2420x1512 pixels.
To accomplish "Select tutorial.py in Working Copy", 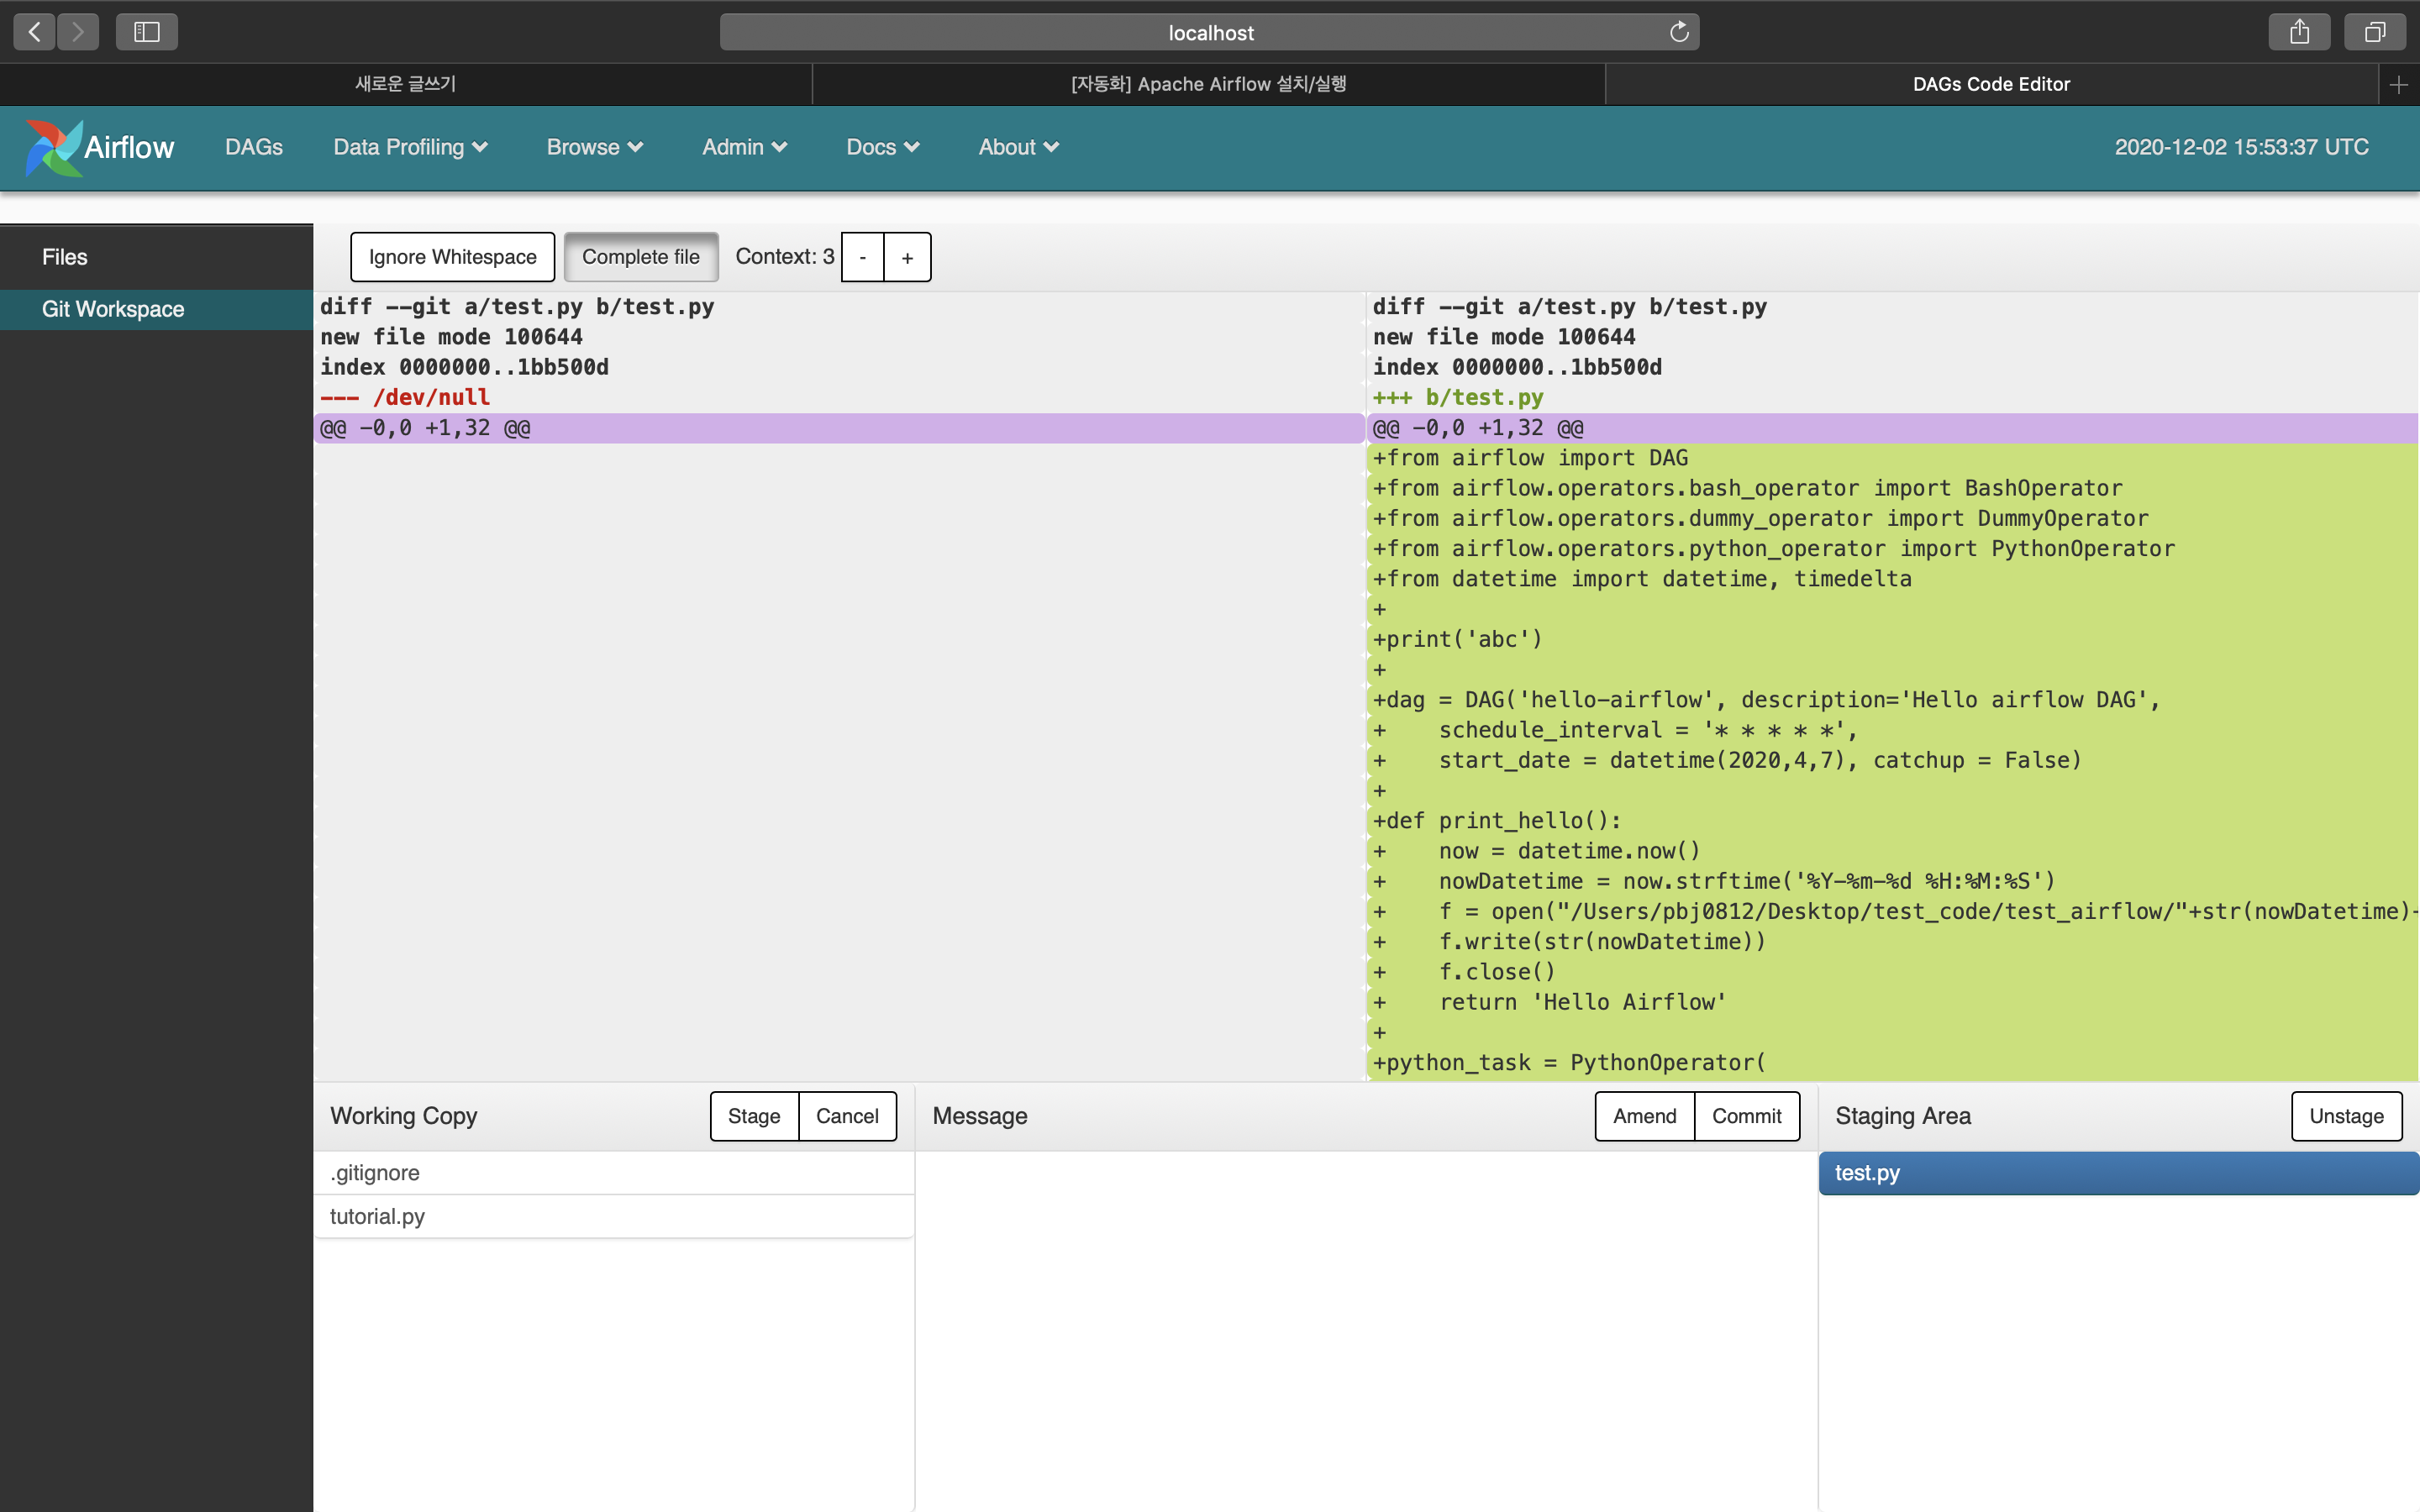I will 378,1216.
